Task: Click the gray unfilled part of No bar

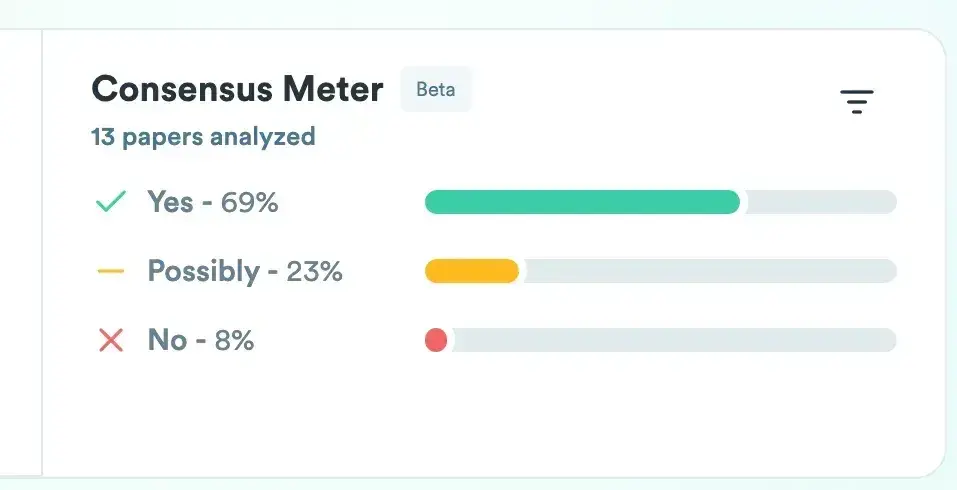Action: (x=673, y=340)
